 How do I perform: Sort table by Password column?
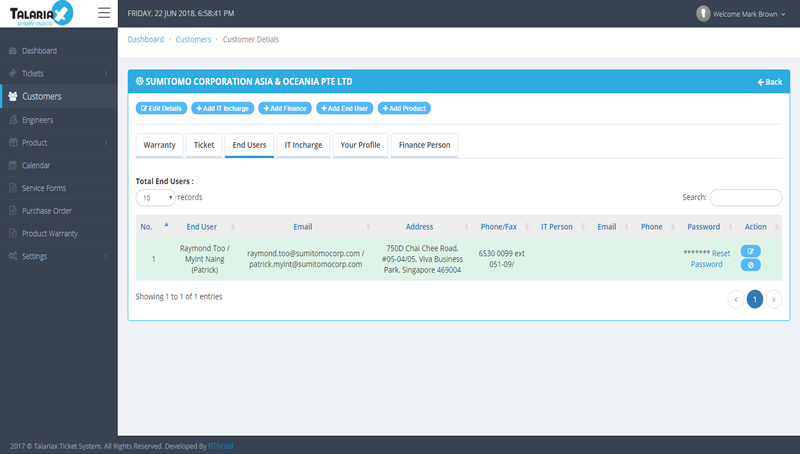point(708,226)
